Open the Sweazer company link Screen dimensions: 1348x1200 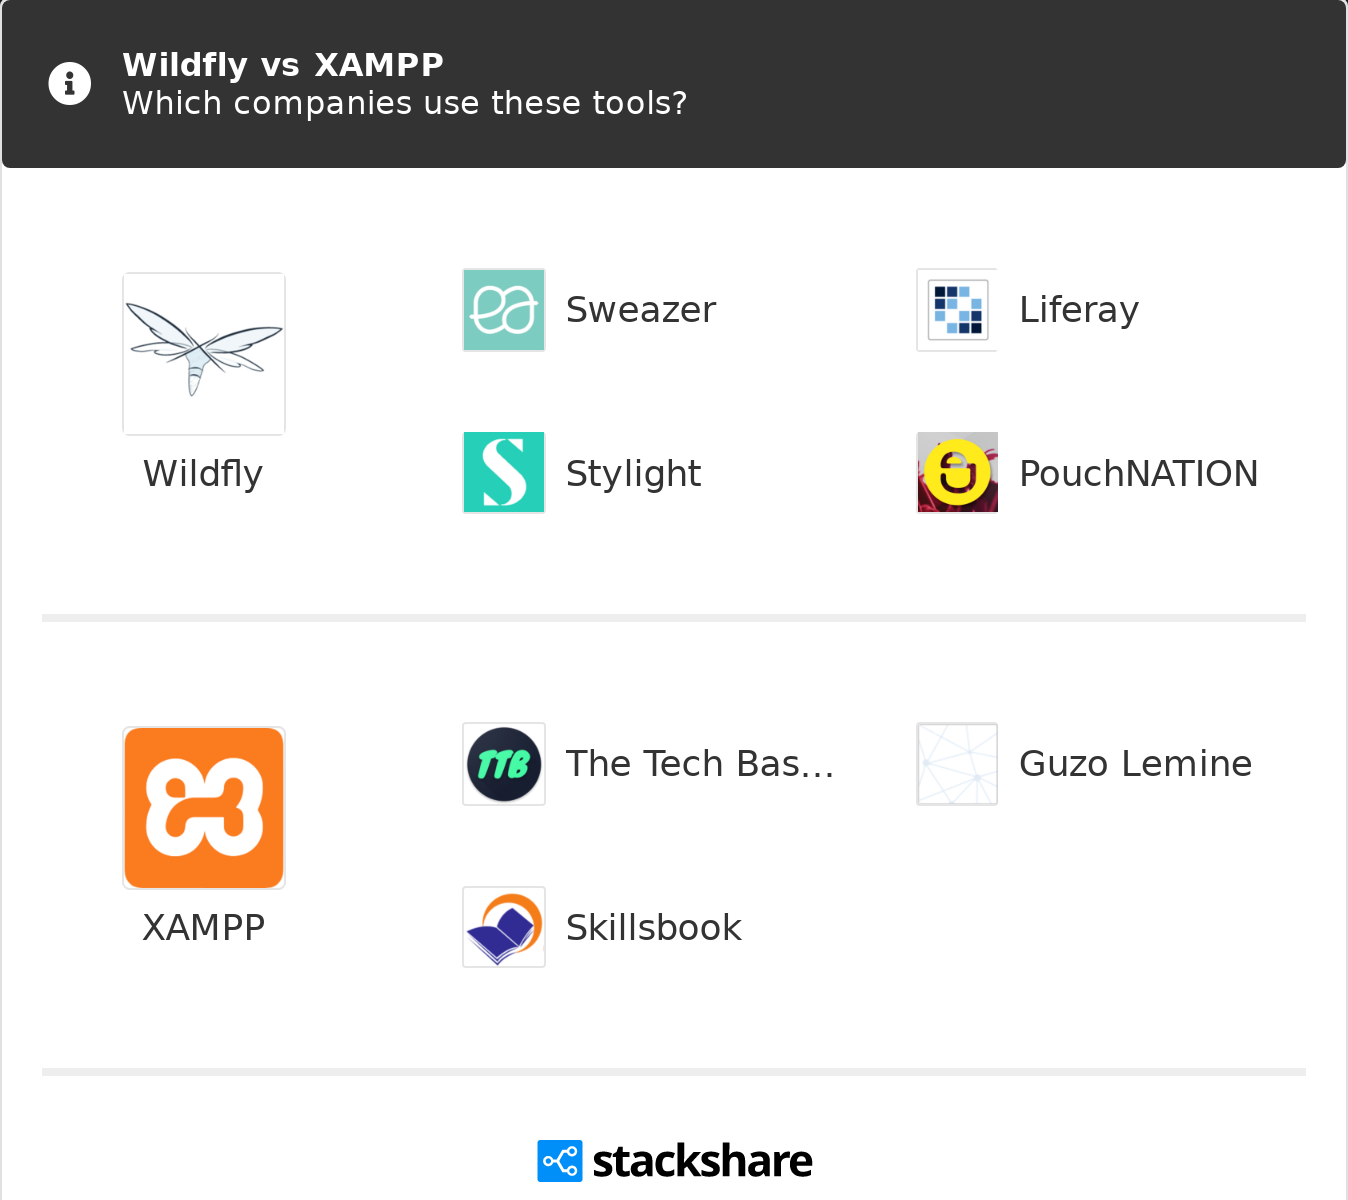641,310
